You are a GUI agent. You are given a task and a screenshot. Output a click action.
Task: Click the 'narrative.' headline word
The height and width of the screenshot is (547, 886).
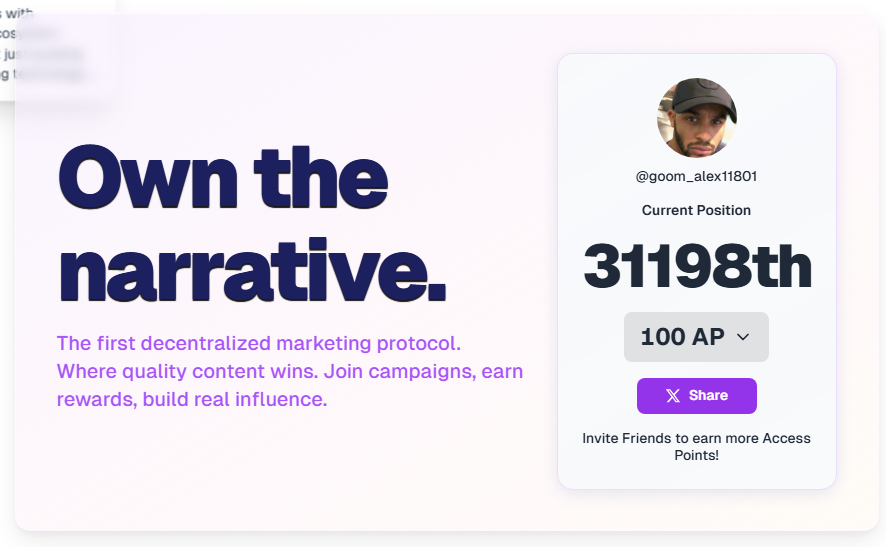252,270
